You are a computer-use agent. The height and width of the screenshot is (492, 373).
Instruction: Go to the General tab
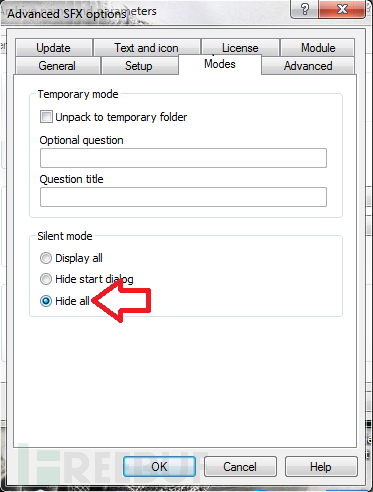pos(57,65)
